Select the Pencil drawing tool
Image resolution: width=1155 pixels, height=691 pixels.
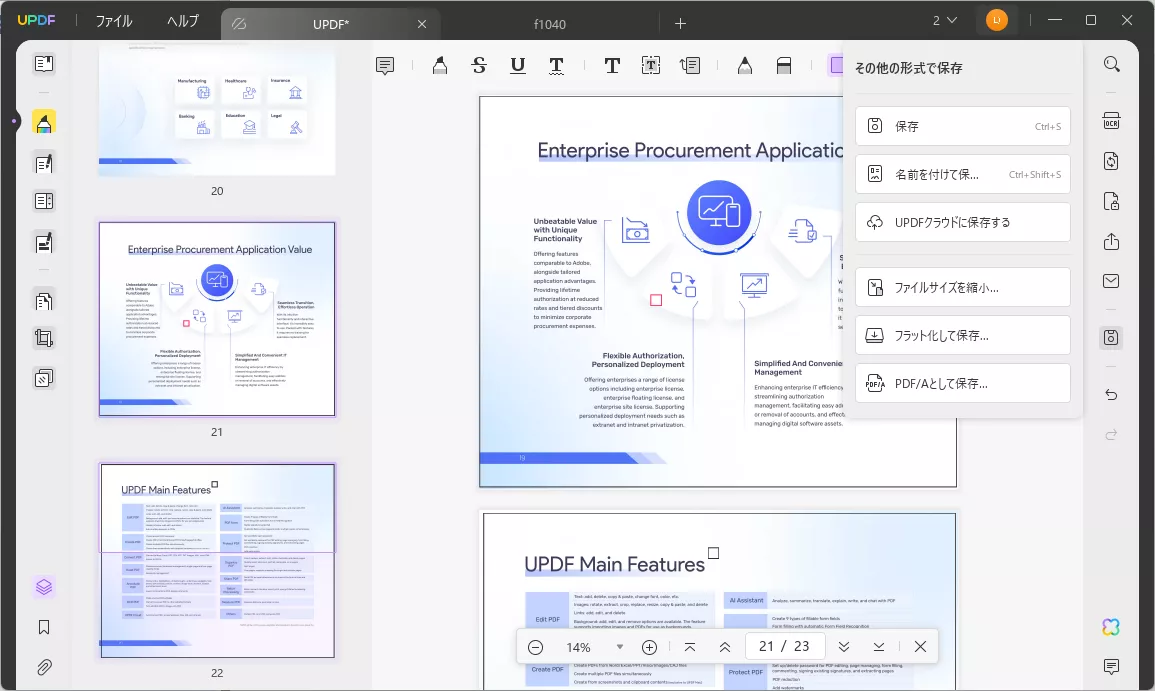click(745, 66)
